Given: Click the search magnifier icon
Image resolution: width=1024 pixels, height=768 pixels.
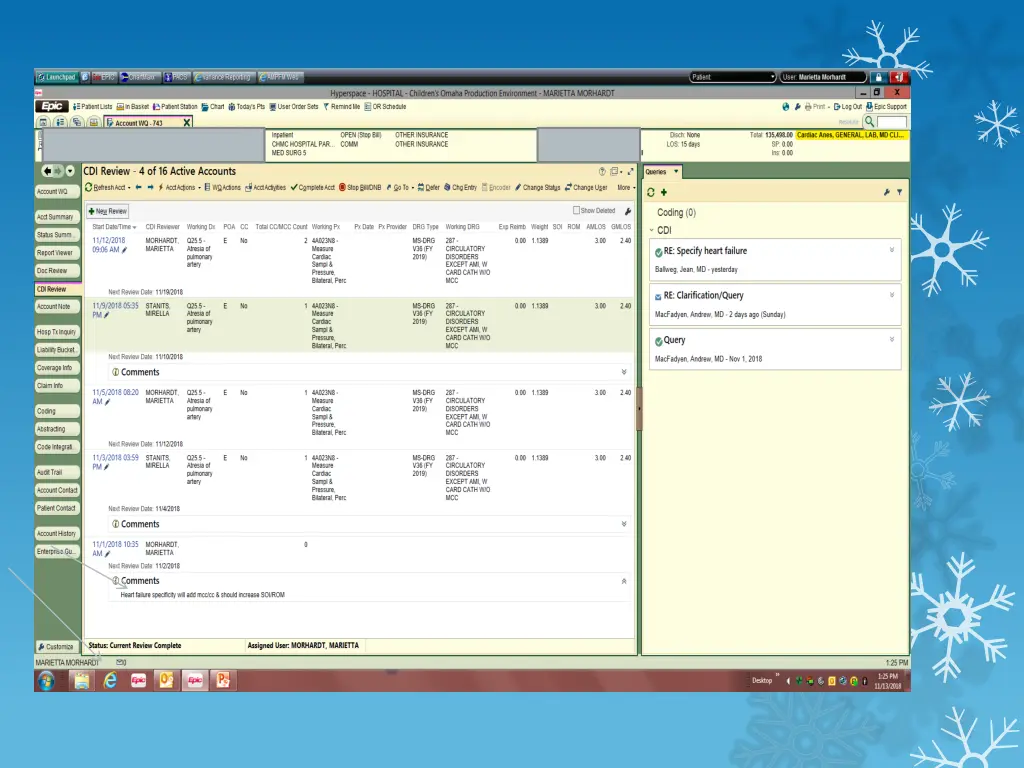Looking at the screenshot, I should coord(869,121).
